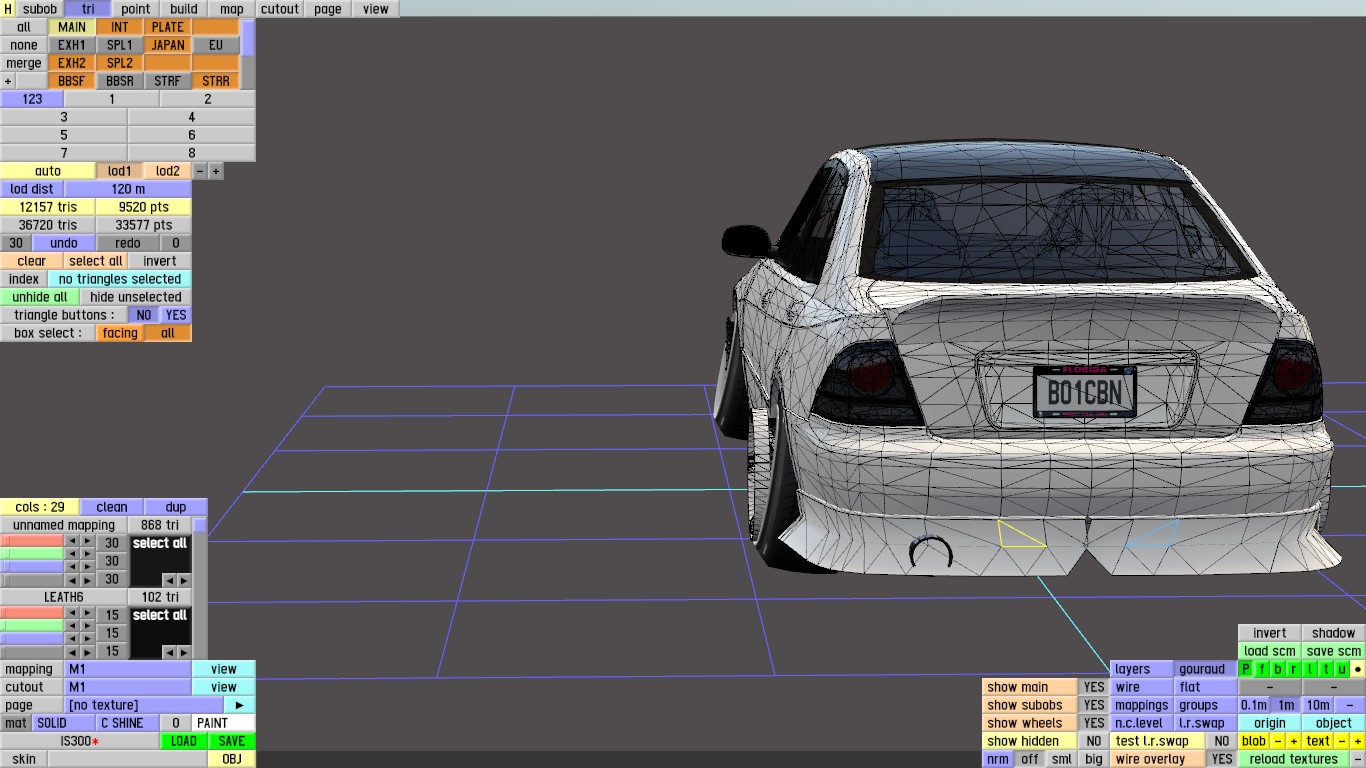Viewport: 1366px width, 768px height.
Task: Click reload textures button
Action: coord(1293,759)
